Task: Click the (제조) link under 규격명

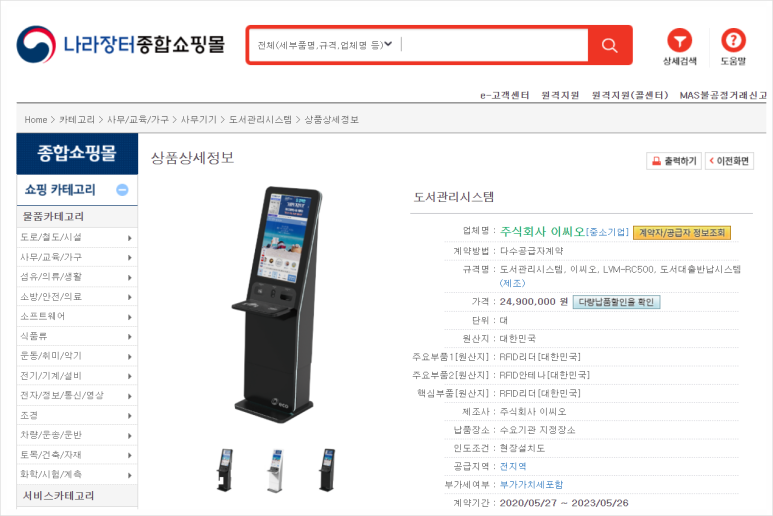Action: click(x=513, y=283)
